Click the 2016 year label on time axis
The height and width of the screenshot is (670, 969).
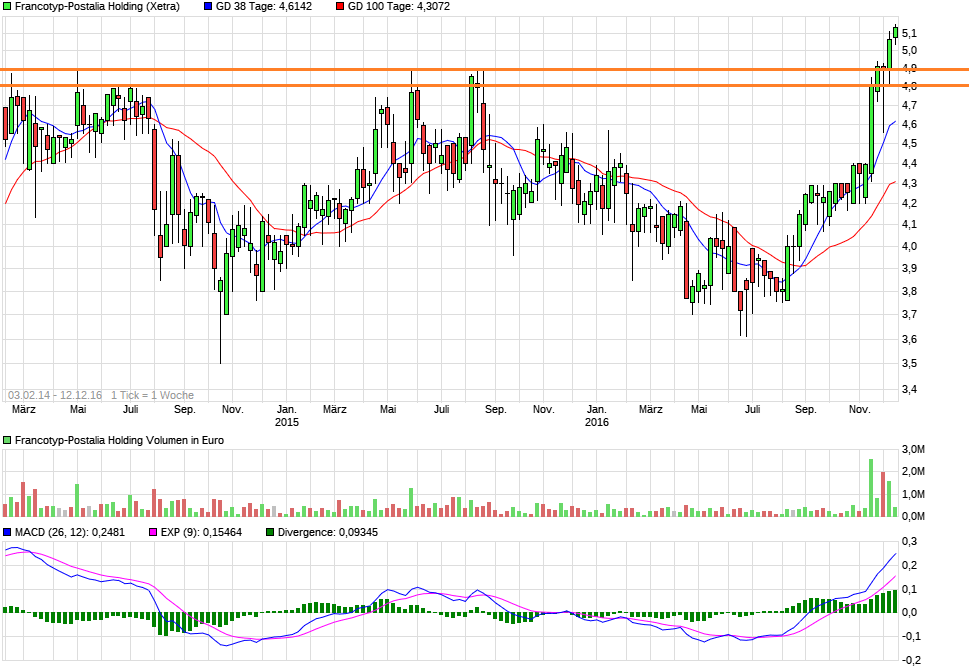tap(597, 422)
